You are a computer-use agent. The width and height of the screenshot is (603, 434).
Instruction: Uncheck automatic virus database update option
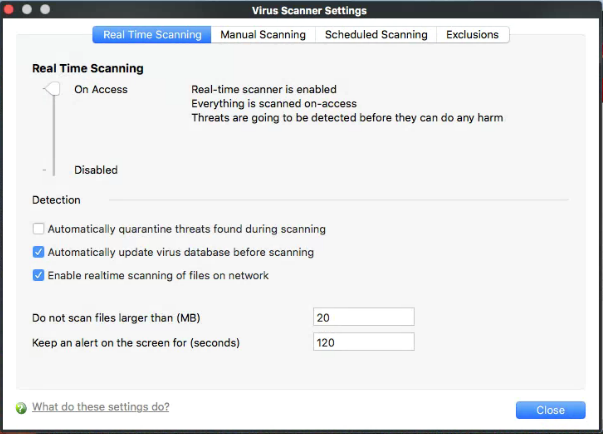(x=38, y=252)
